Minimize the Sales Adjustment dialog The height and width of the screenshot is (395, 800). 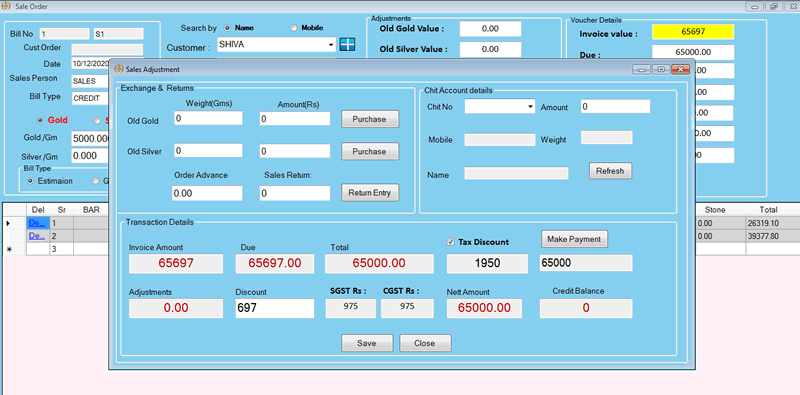pos(642,69)
